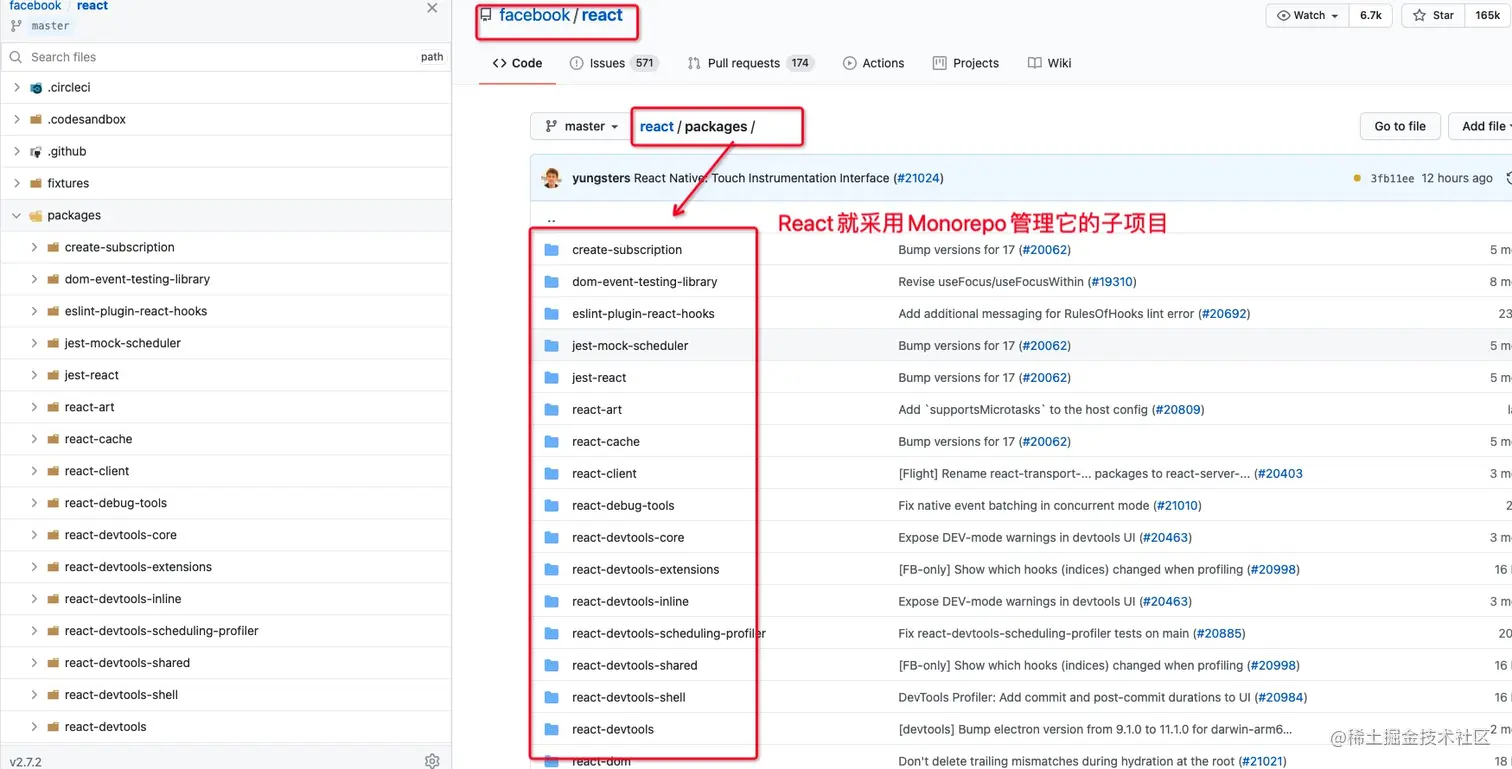1512x769 pixels.
Task: Click the jest-react folder icon in file list
Action: tap(551, 377)
